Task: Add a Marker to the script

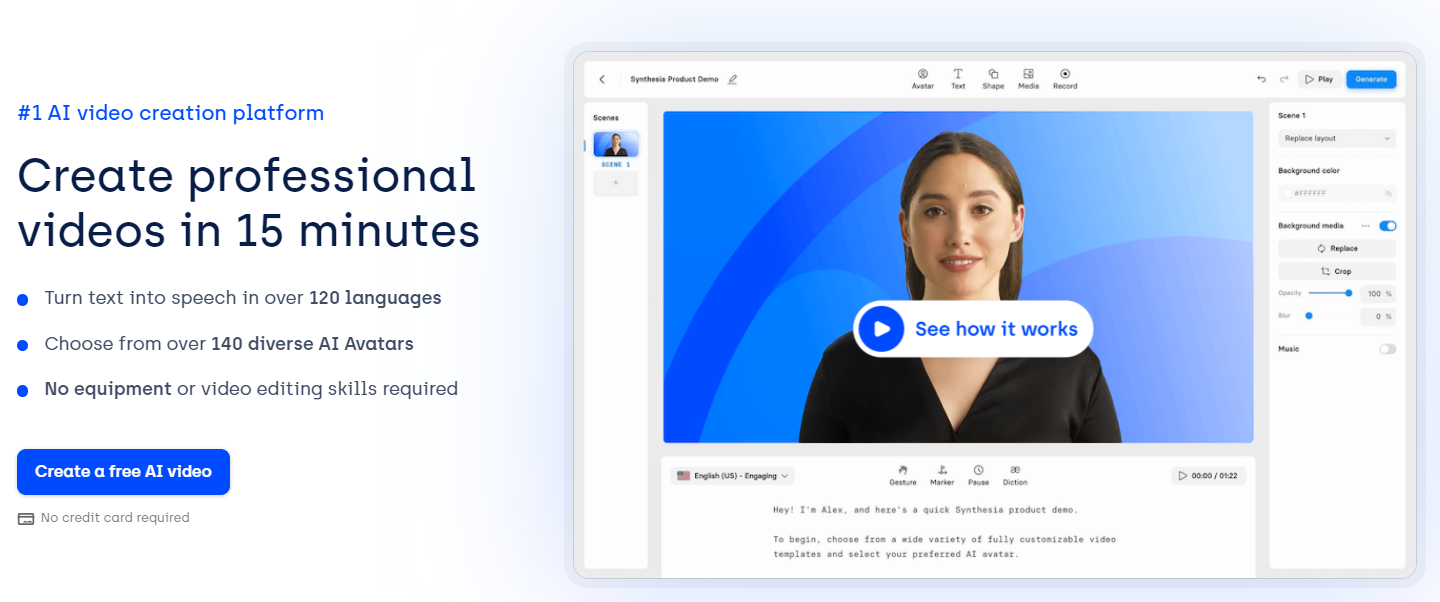Action: [942, 475]
